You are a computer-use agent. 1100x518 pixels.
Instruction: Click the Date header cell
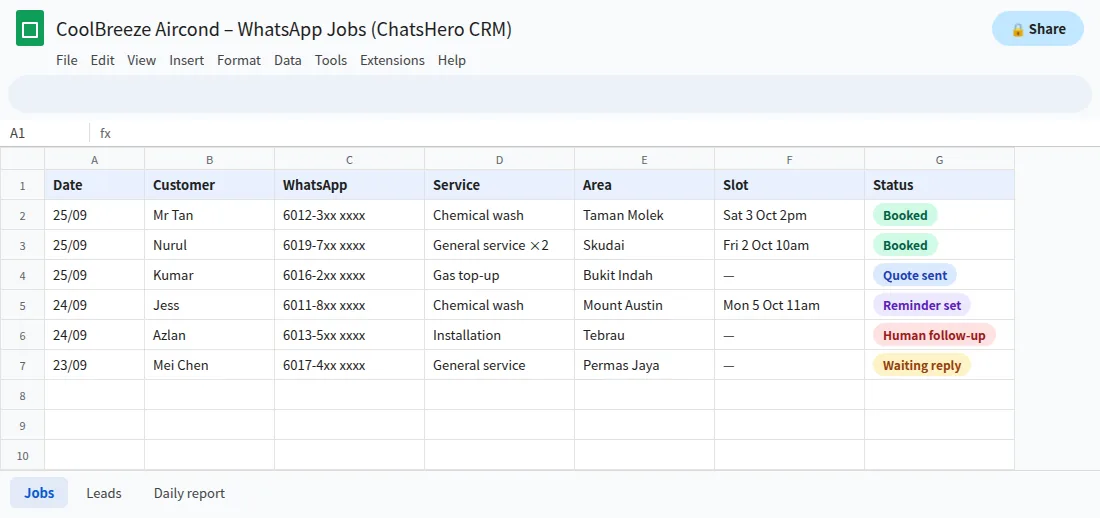95,185
